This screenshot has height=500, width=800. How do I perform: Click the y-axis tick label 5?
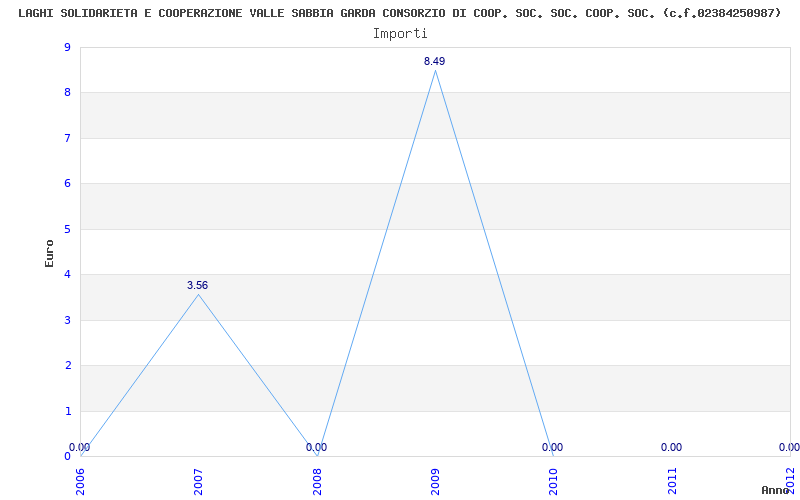67,230
